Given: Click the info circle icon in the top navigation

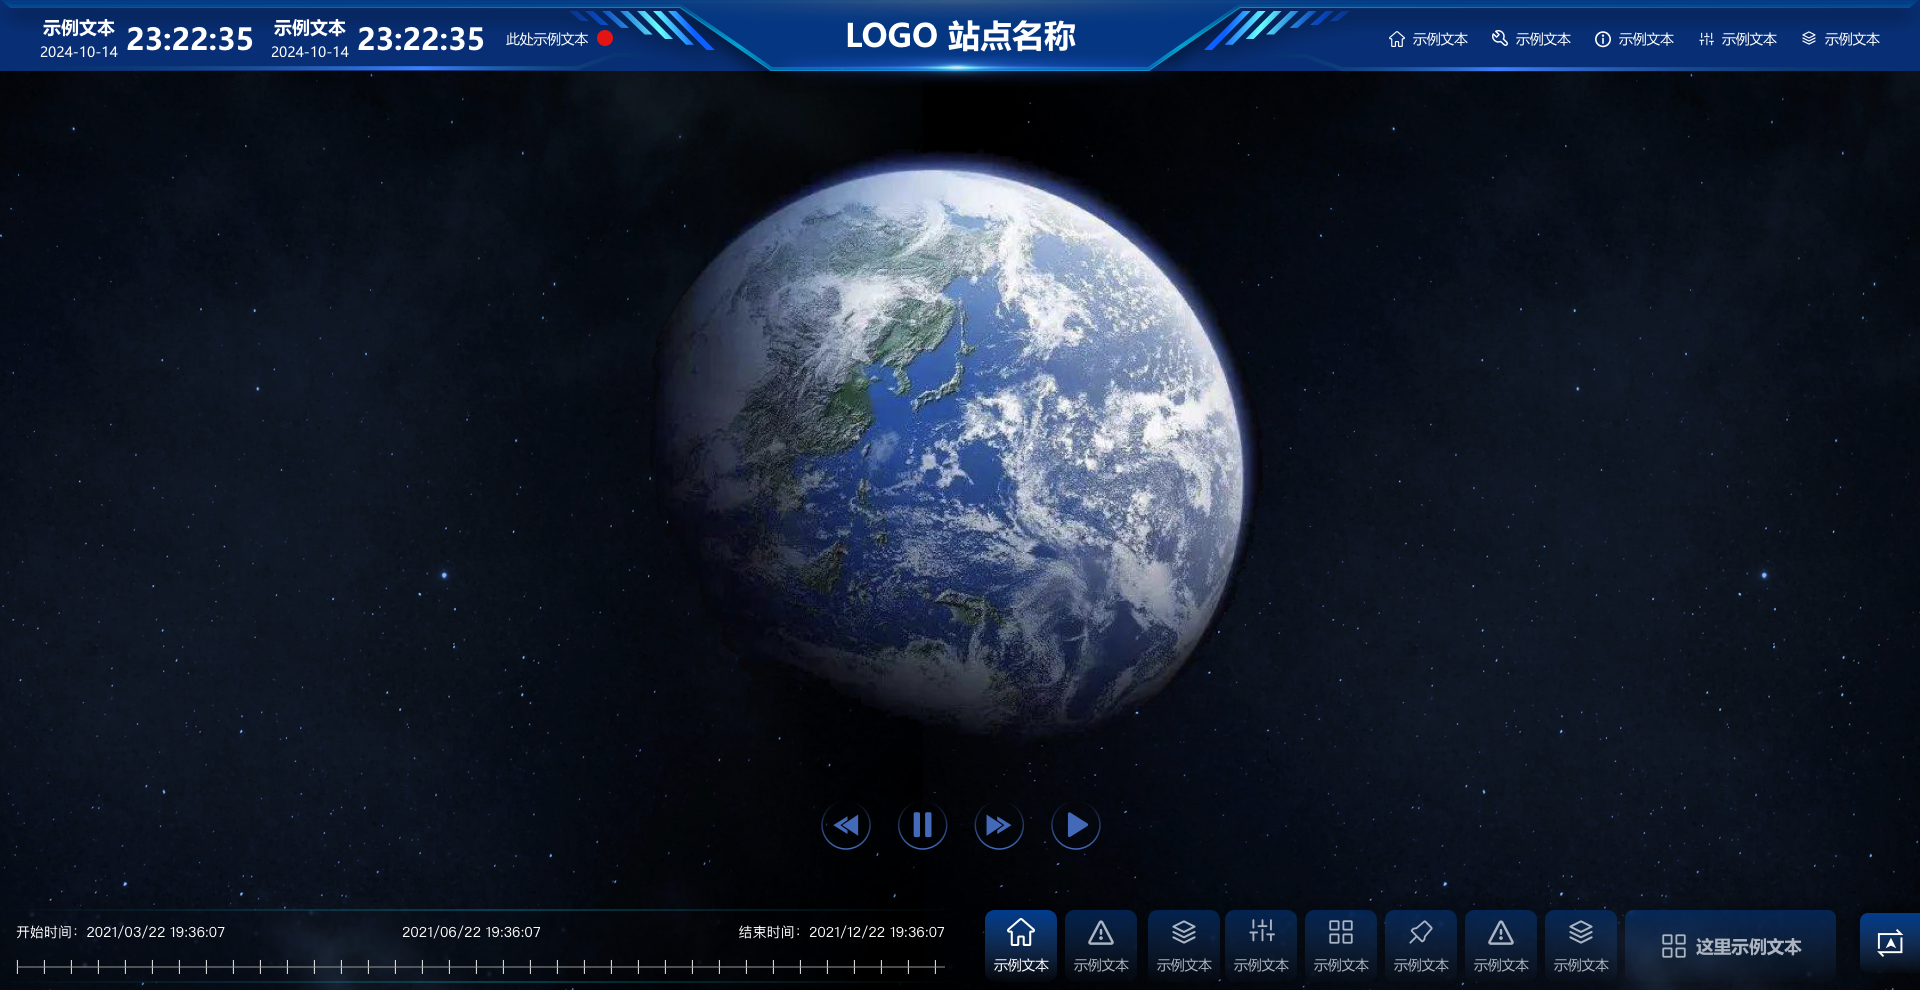Looking at the screenshot, I should click(x=1602, y=38).
